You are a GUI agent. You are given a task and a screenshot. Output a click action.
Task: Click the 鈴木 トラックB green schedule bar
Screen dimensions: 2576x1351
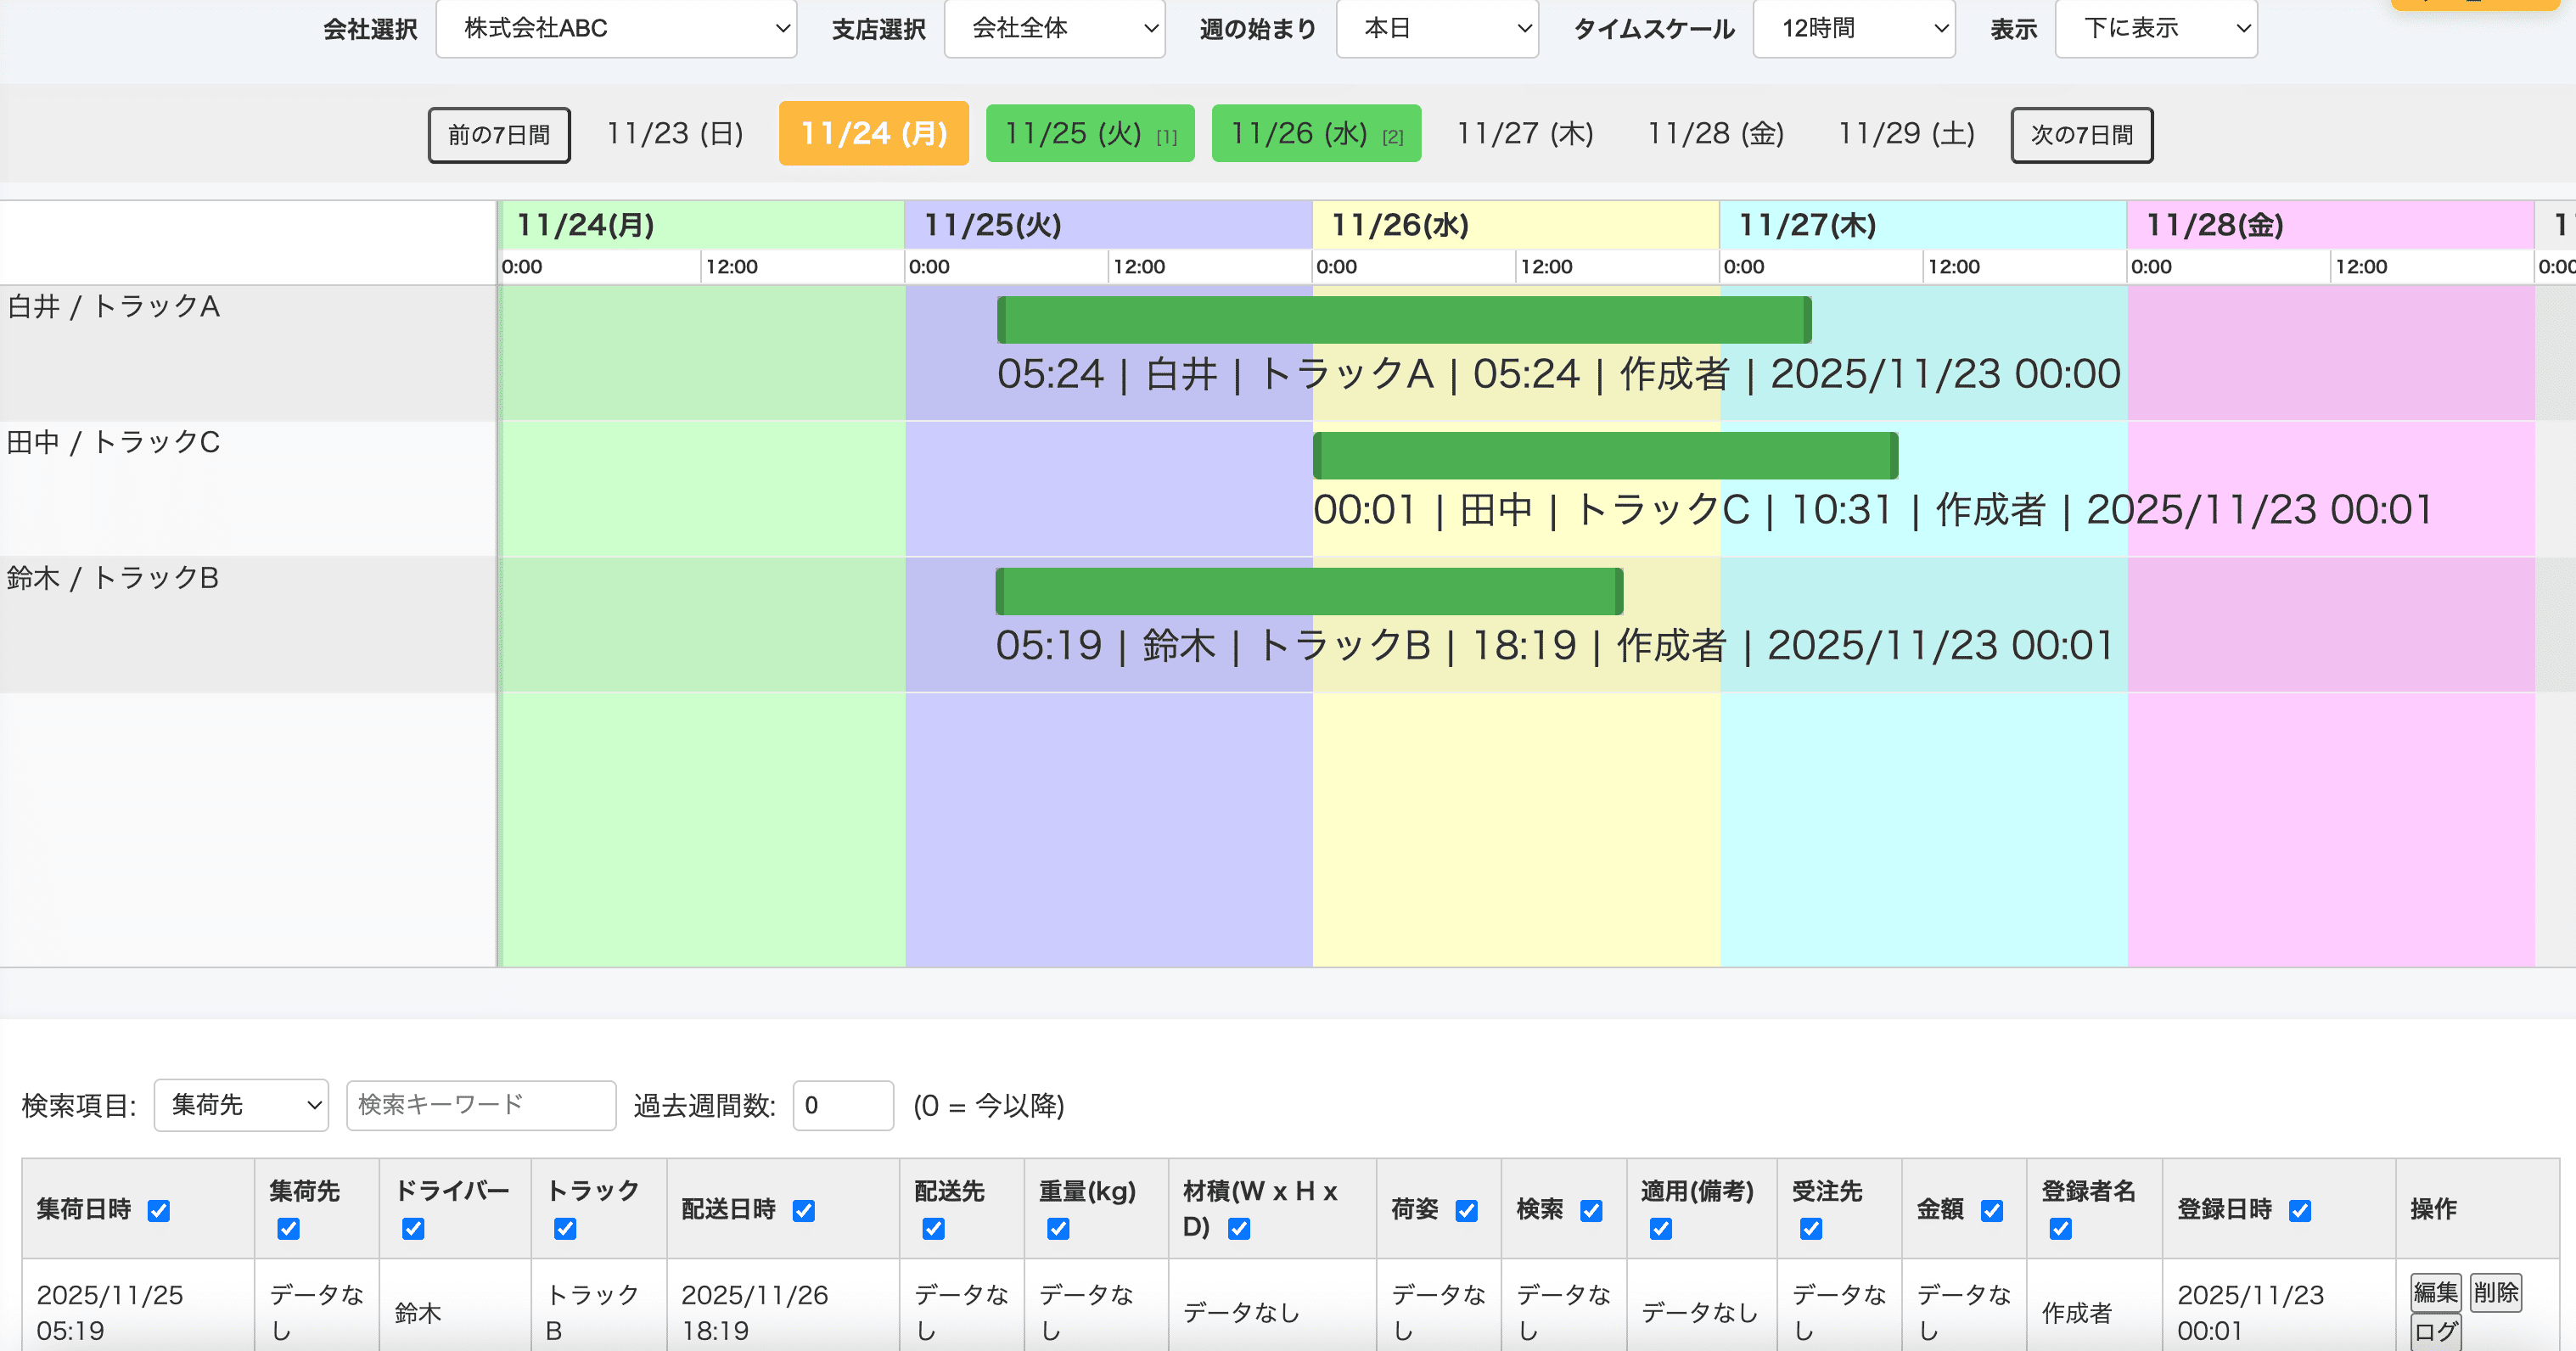pyautogui.click(x=1306, y=590)
